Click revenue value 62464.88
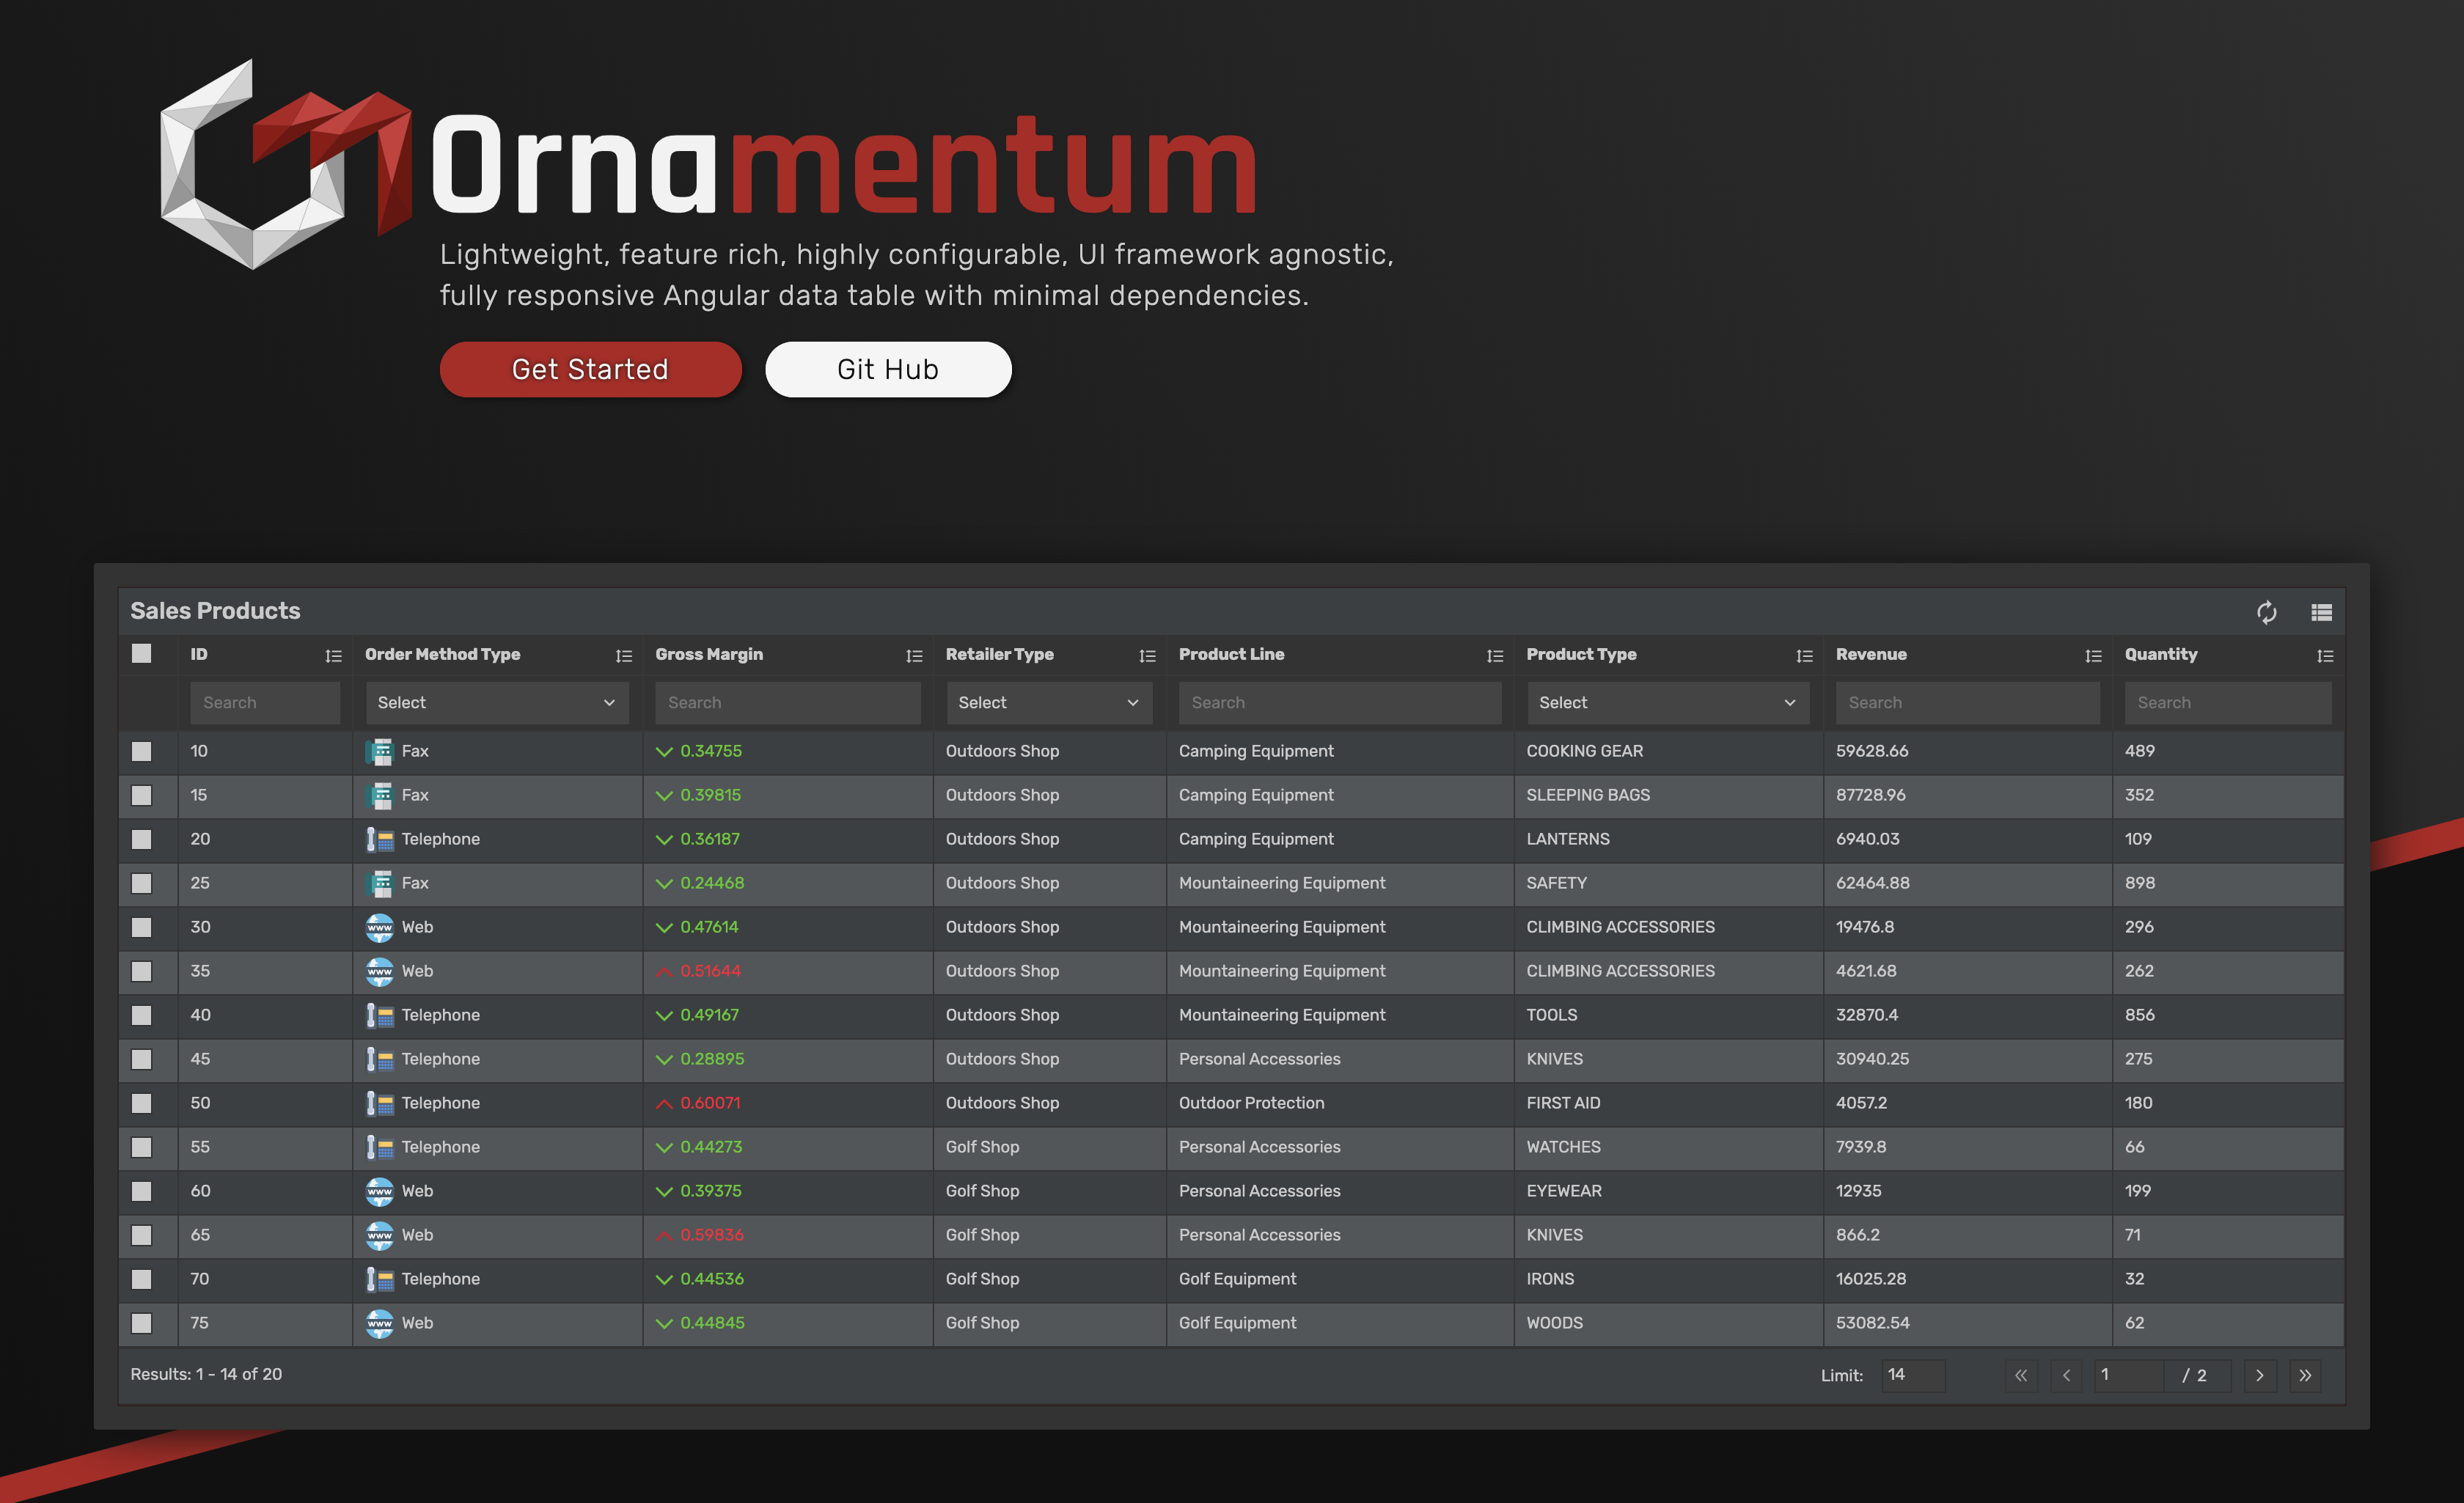The width and height of the screenshot is (2464, 1503). pos(1872,883)
